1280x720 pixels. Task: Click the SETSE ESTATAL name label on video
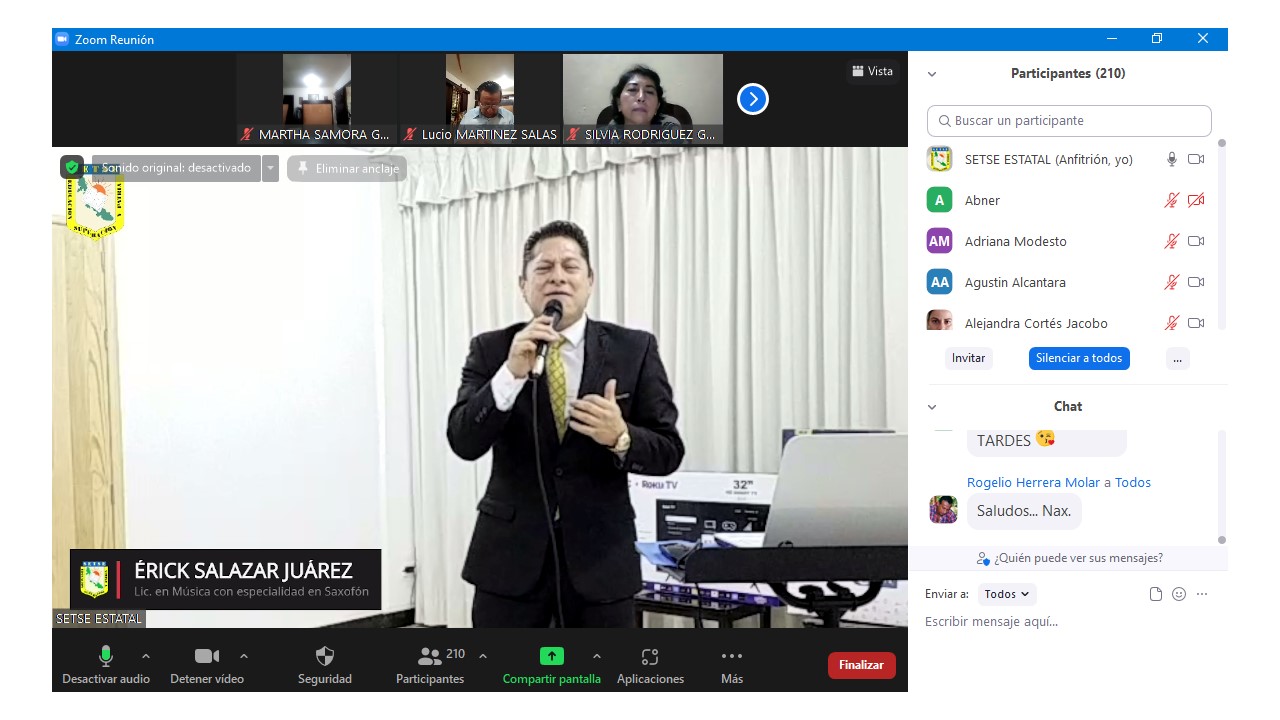[x=99, y=619]
